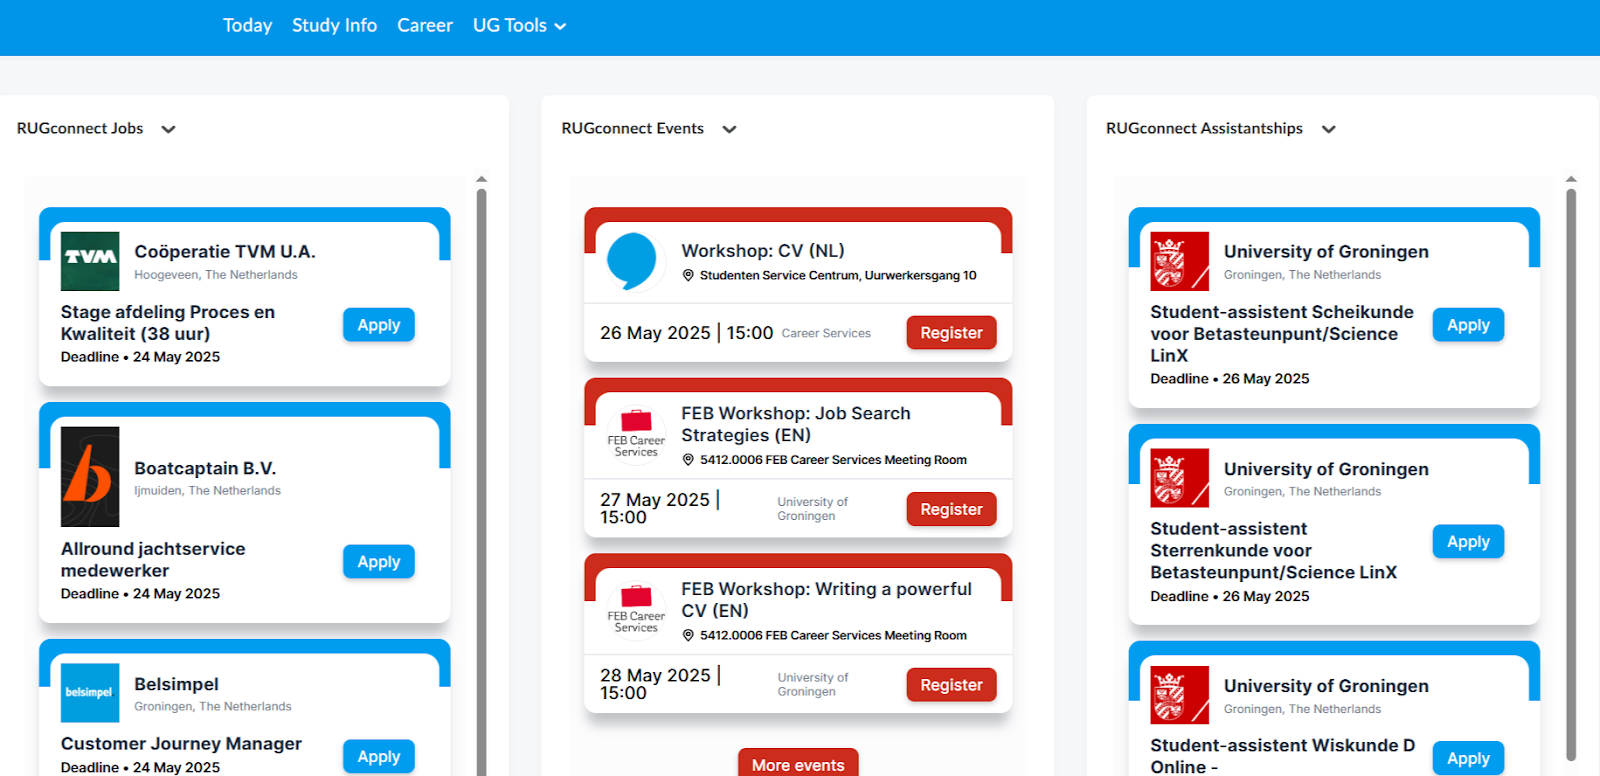
Task: Apply for Customer Journey Manager job
Action: coord(379,757)
